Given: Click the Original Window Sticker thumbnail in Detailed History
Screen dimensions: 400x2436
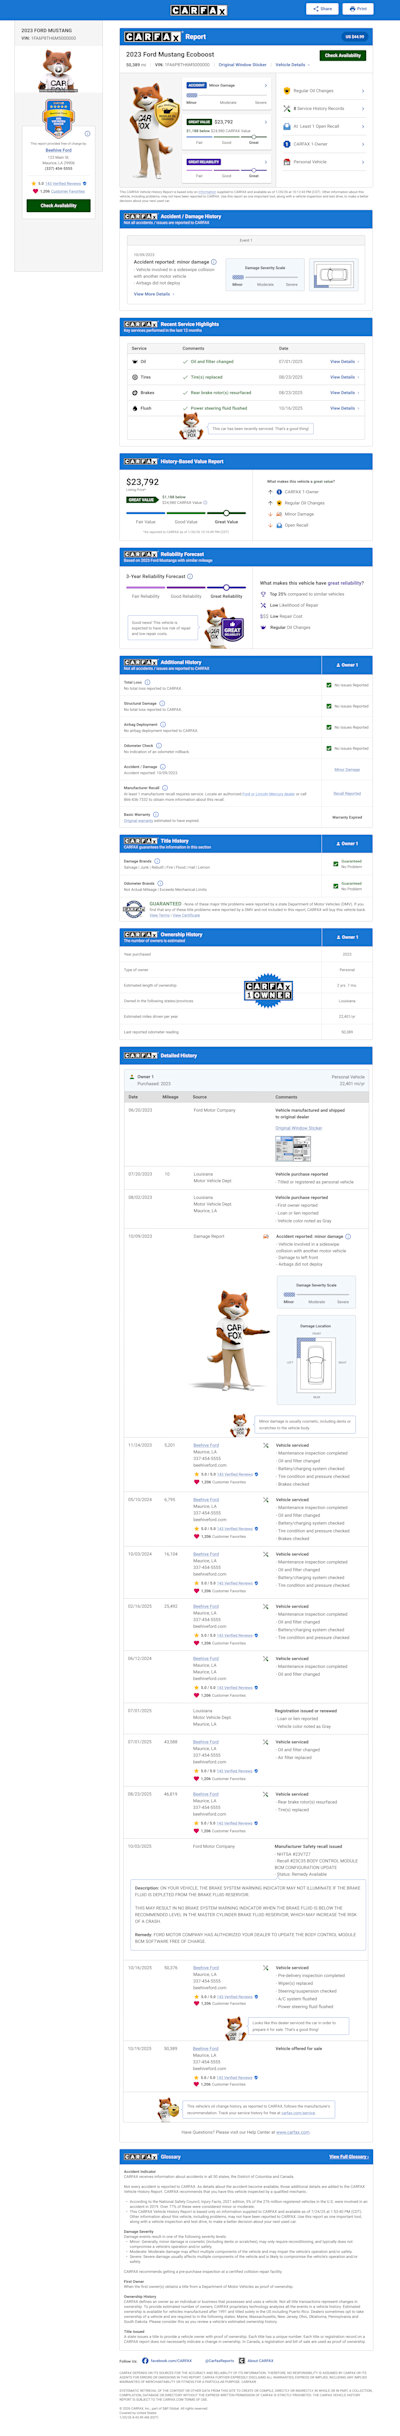Looking at the screenshot, I should (x=293, y=1148).
